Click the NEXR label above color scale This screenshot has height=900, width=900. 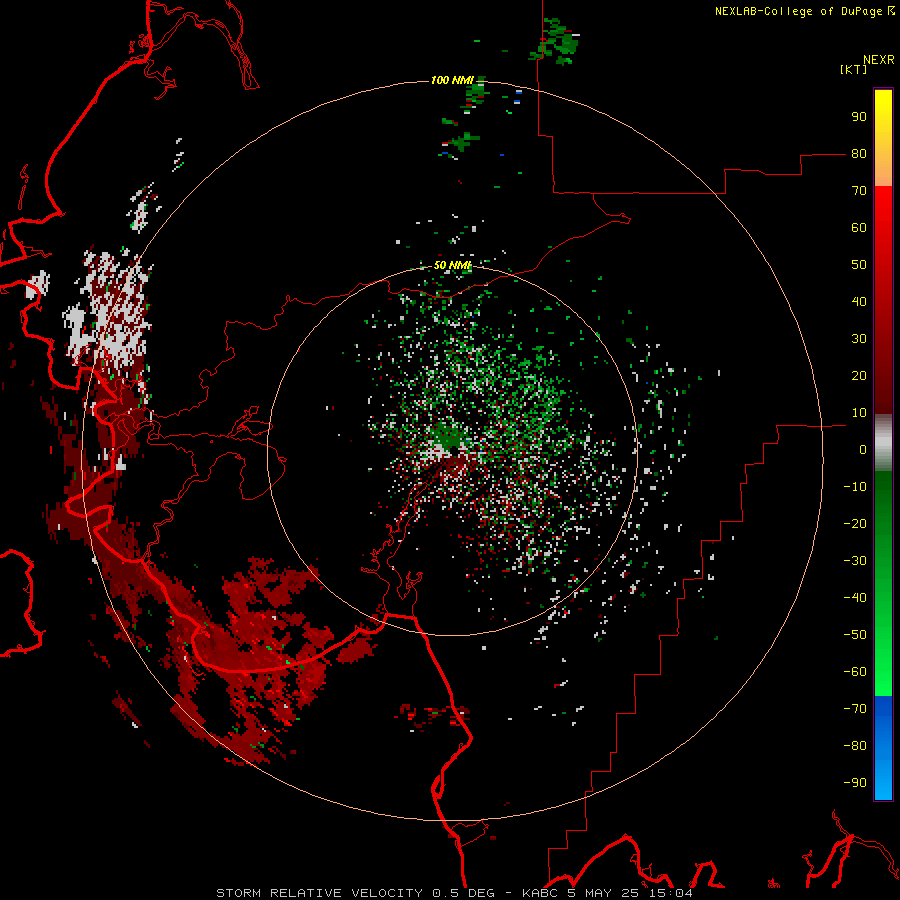[x=879, y=60]
